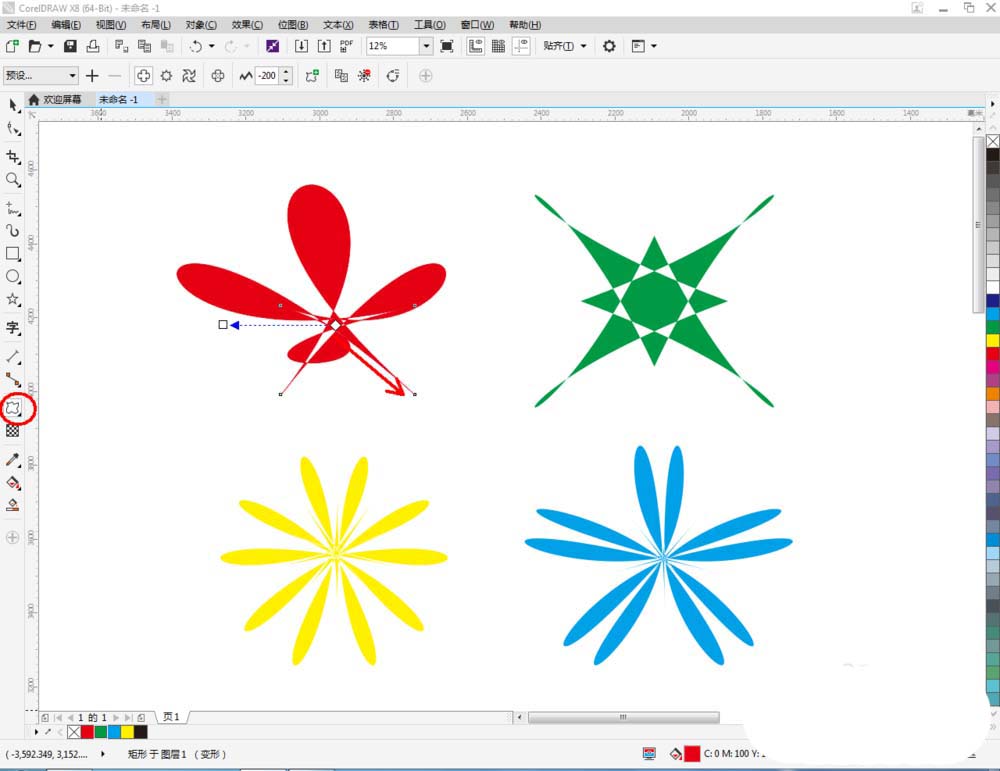This screenshot has height=771, width=1000.
Task: Click the Publish to PDF icon
Action: (345, 45)
